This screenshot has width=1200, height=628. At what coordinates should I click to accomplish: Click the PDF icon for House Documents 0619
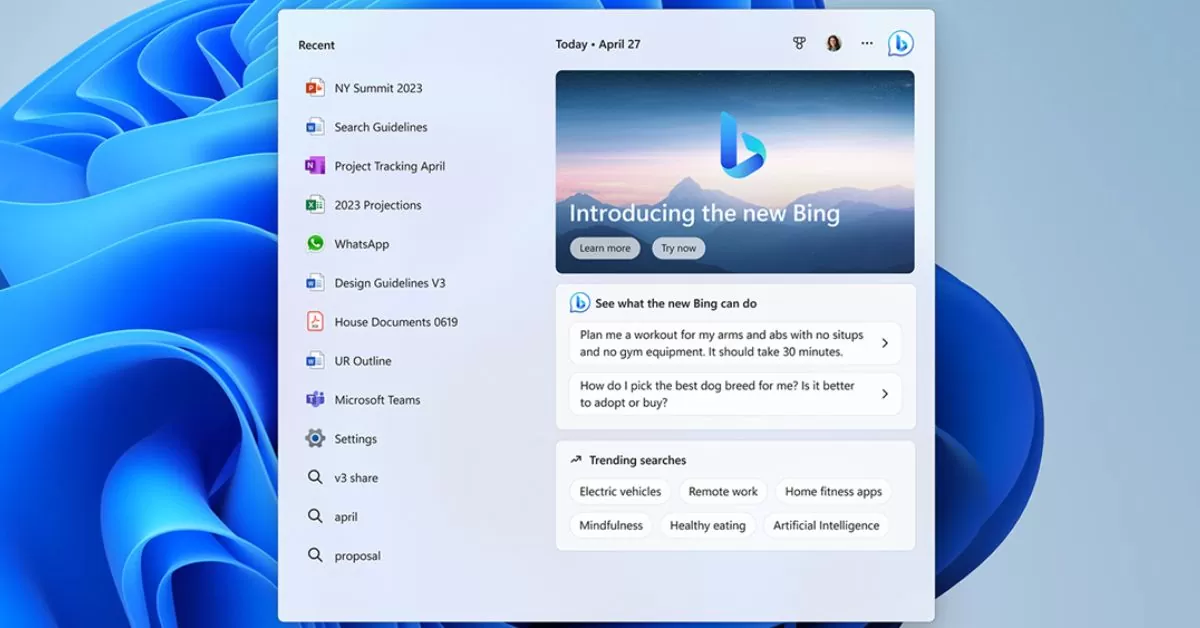coord(315,322)
